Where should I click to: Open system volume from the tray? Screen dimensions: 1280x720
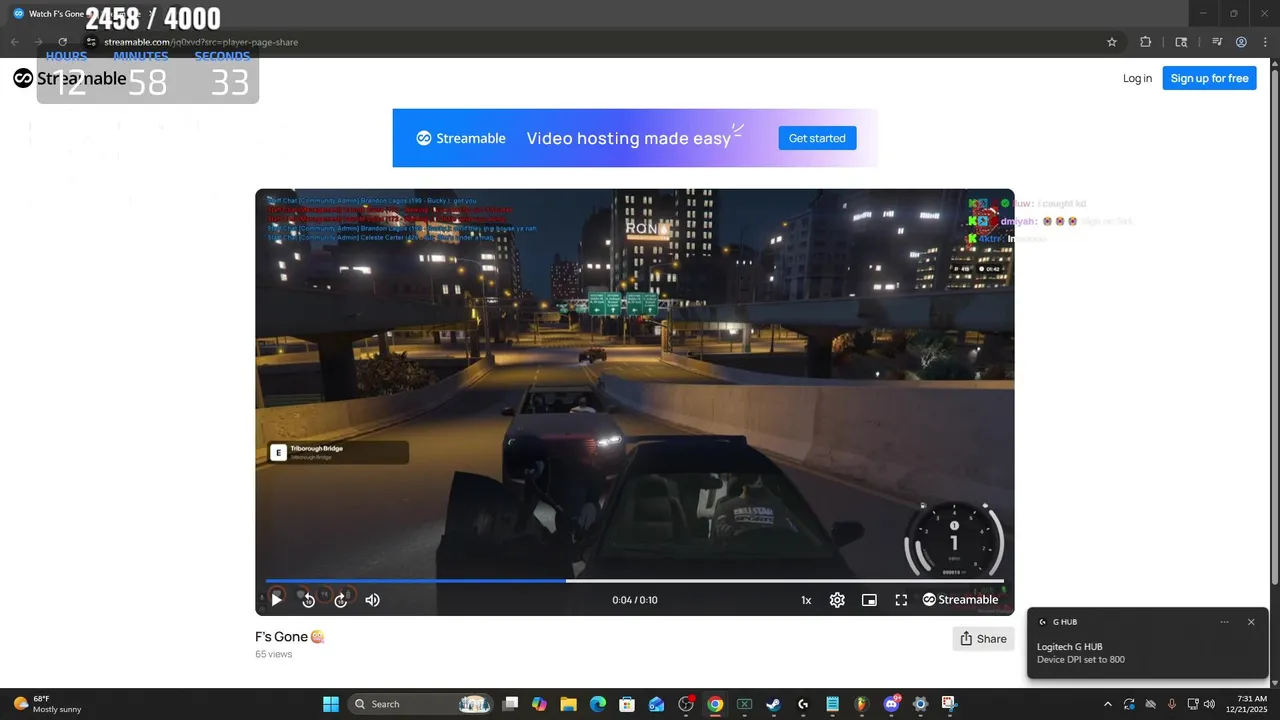coord(1209,704)
